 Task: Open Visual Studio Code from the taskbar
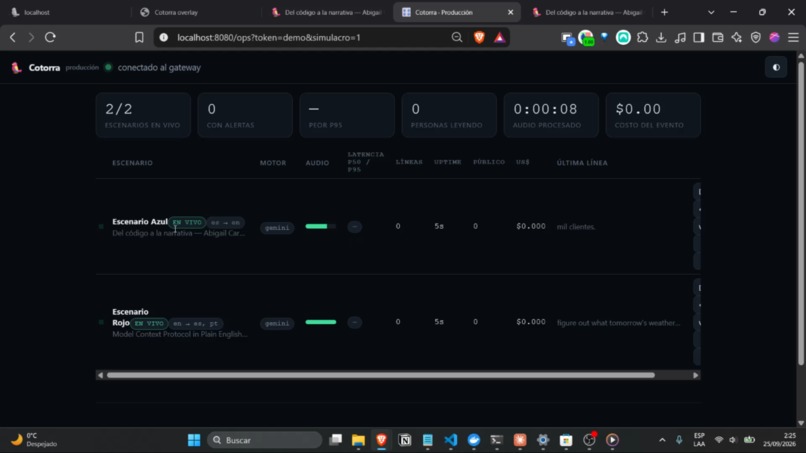click(x=451, y=440)
